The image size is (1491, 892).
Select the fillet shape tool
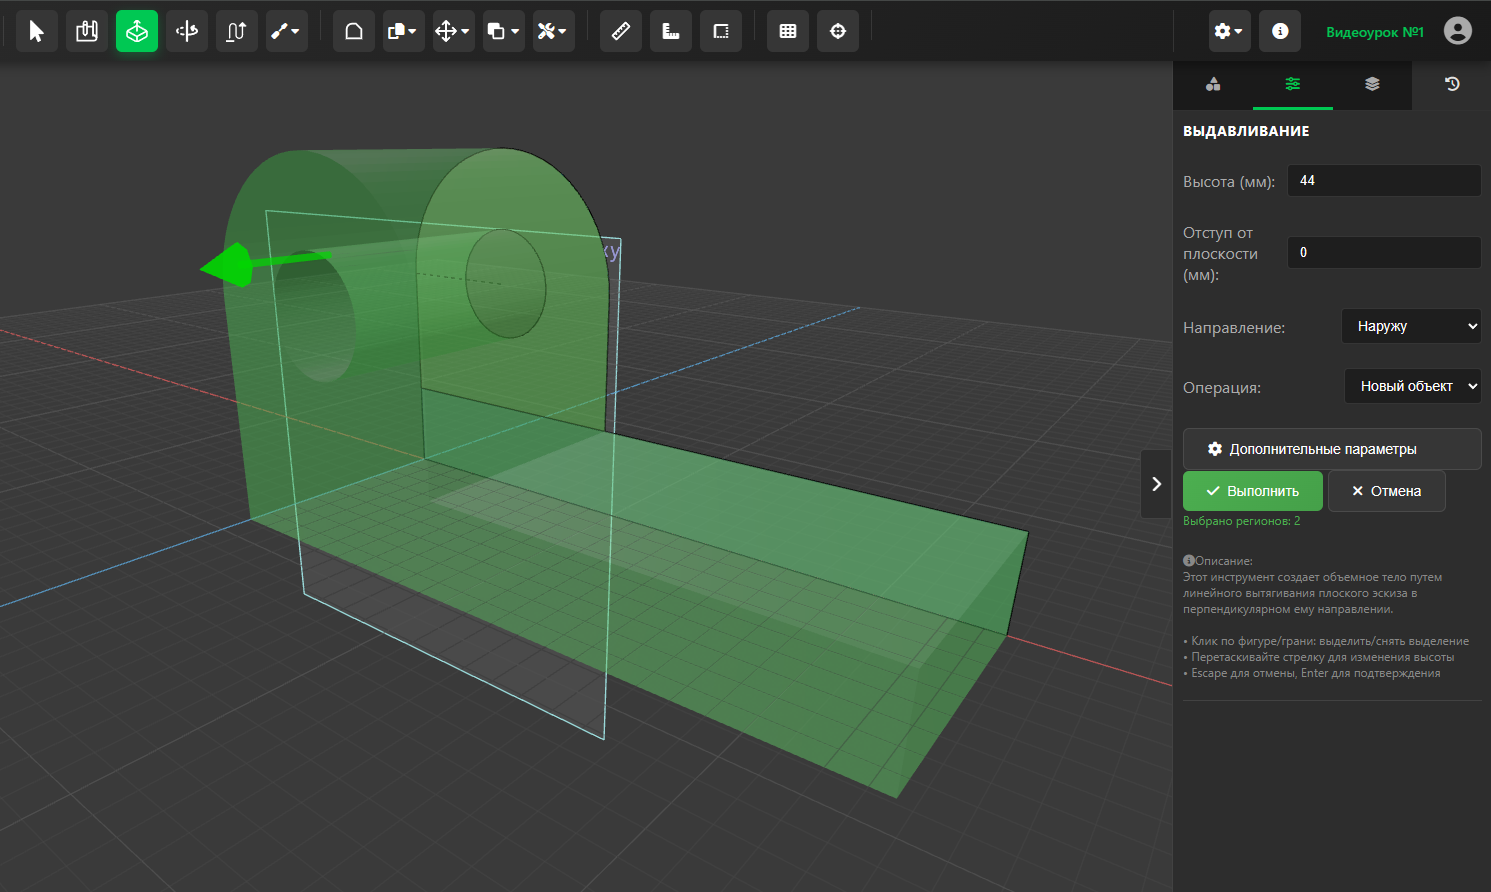(354, 31)
